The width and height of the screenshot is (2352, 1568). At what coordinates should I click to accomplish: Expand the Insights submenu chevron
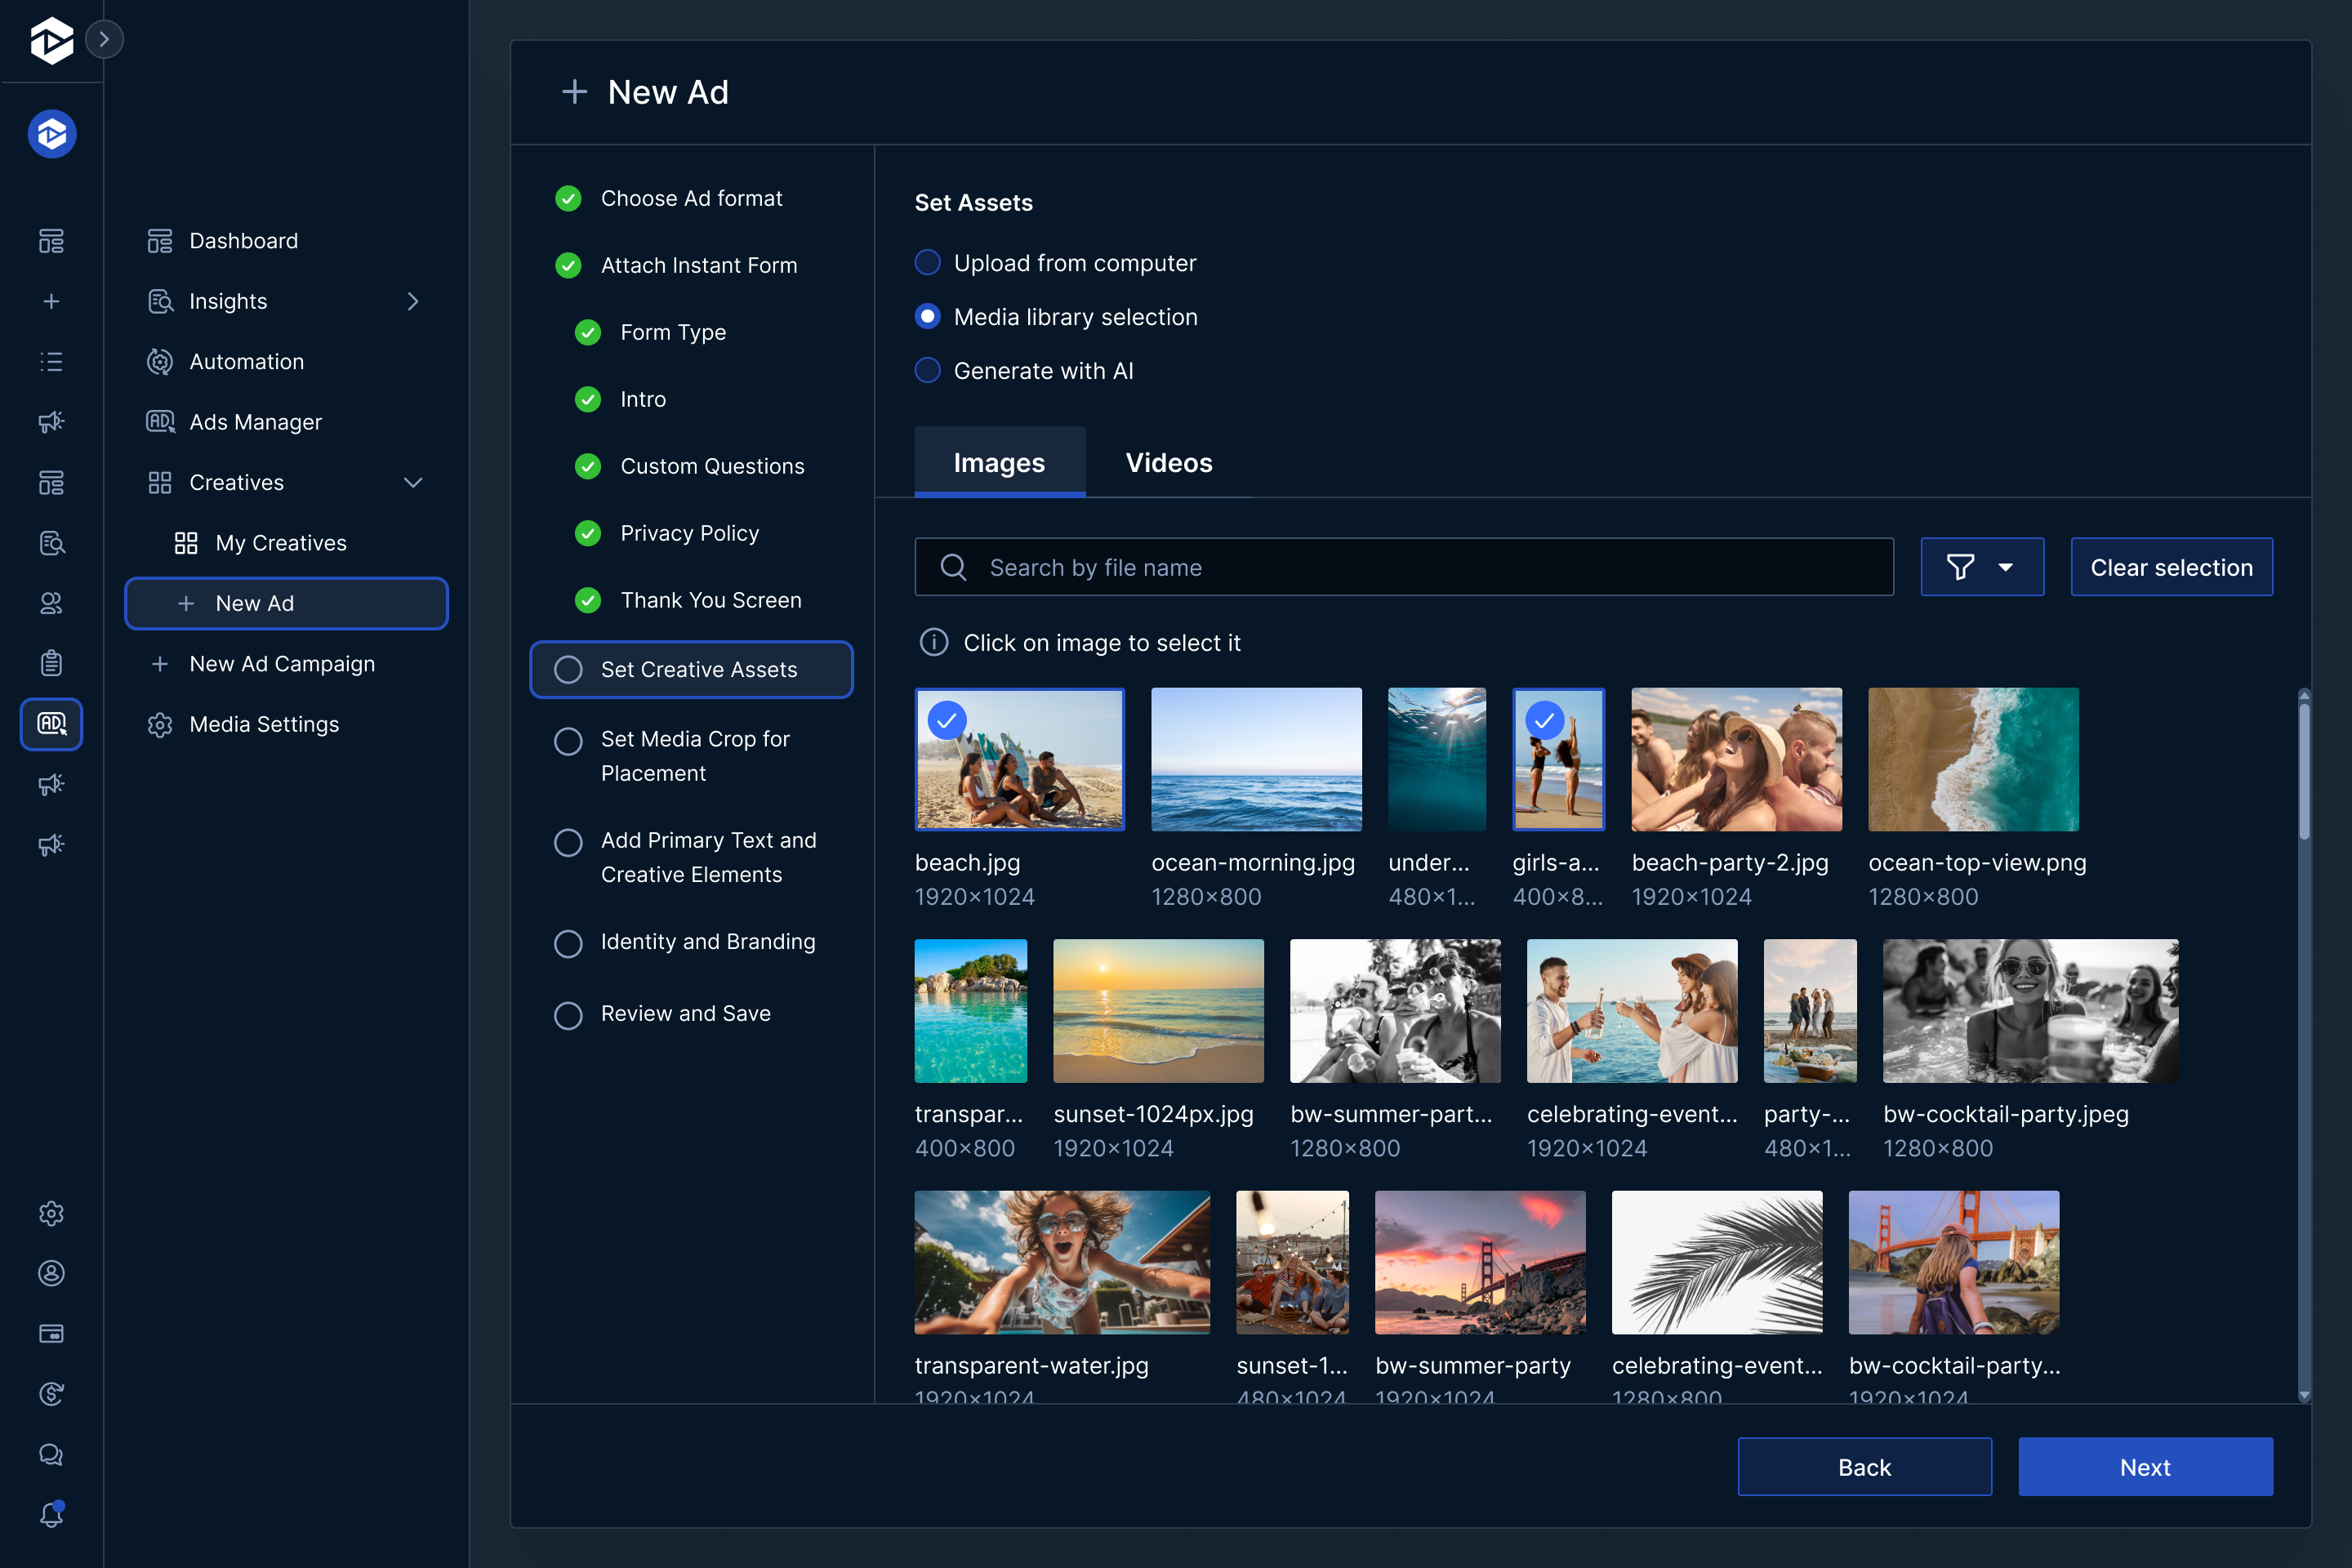click(412, 301)
